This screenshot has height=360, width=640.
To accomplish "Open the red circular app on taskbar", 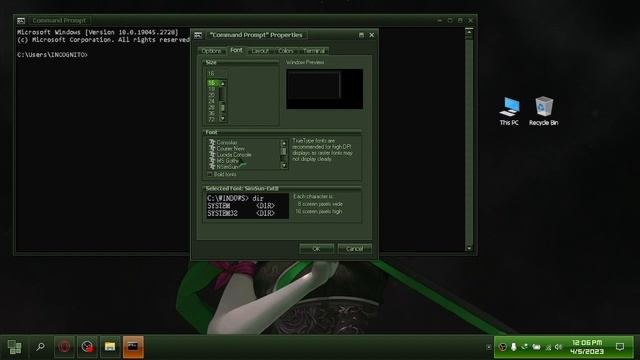I will click(x=64, y=347).
